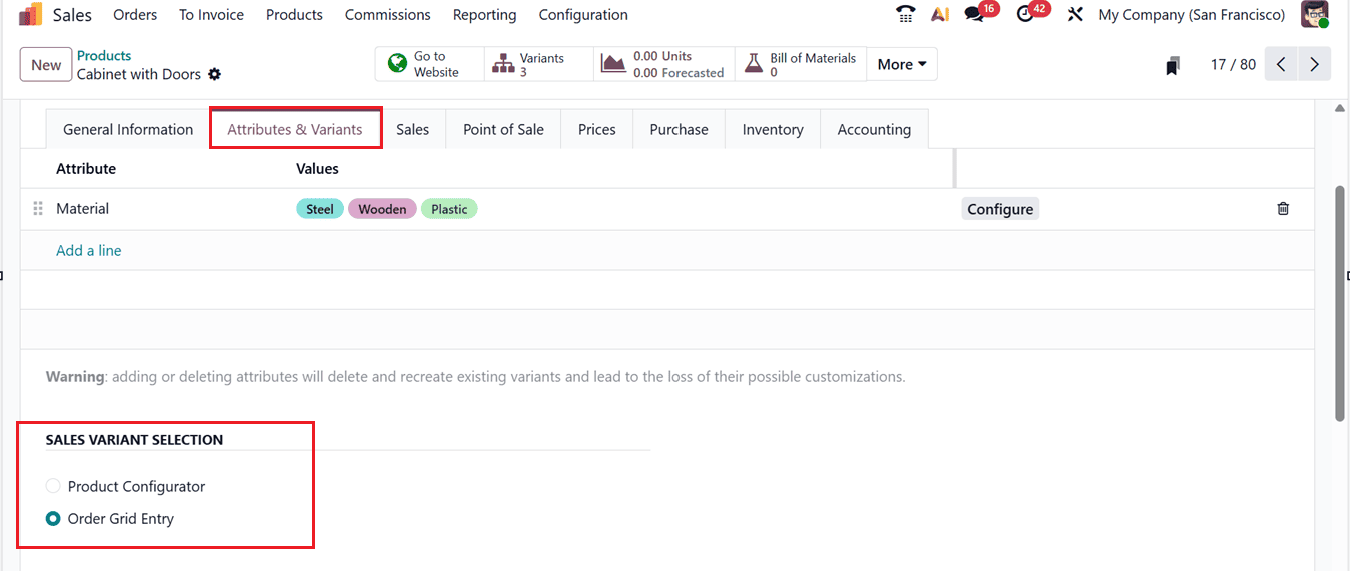The height and width of the screenshot is (571, 1350).
Task: Switch to the General Information tab
Action: (x=128, y=130)
